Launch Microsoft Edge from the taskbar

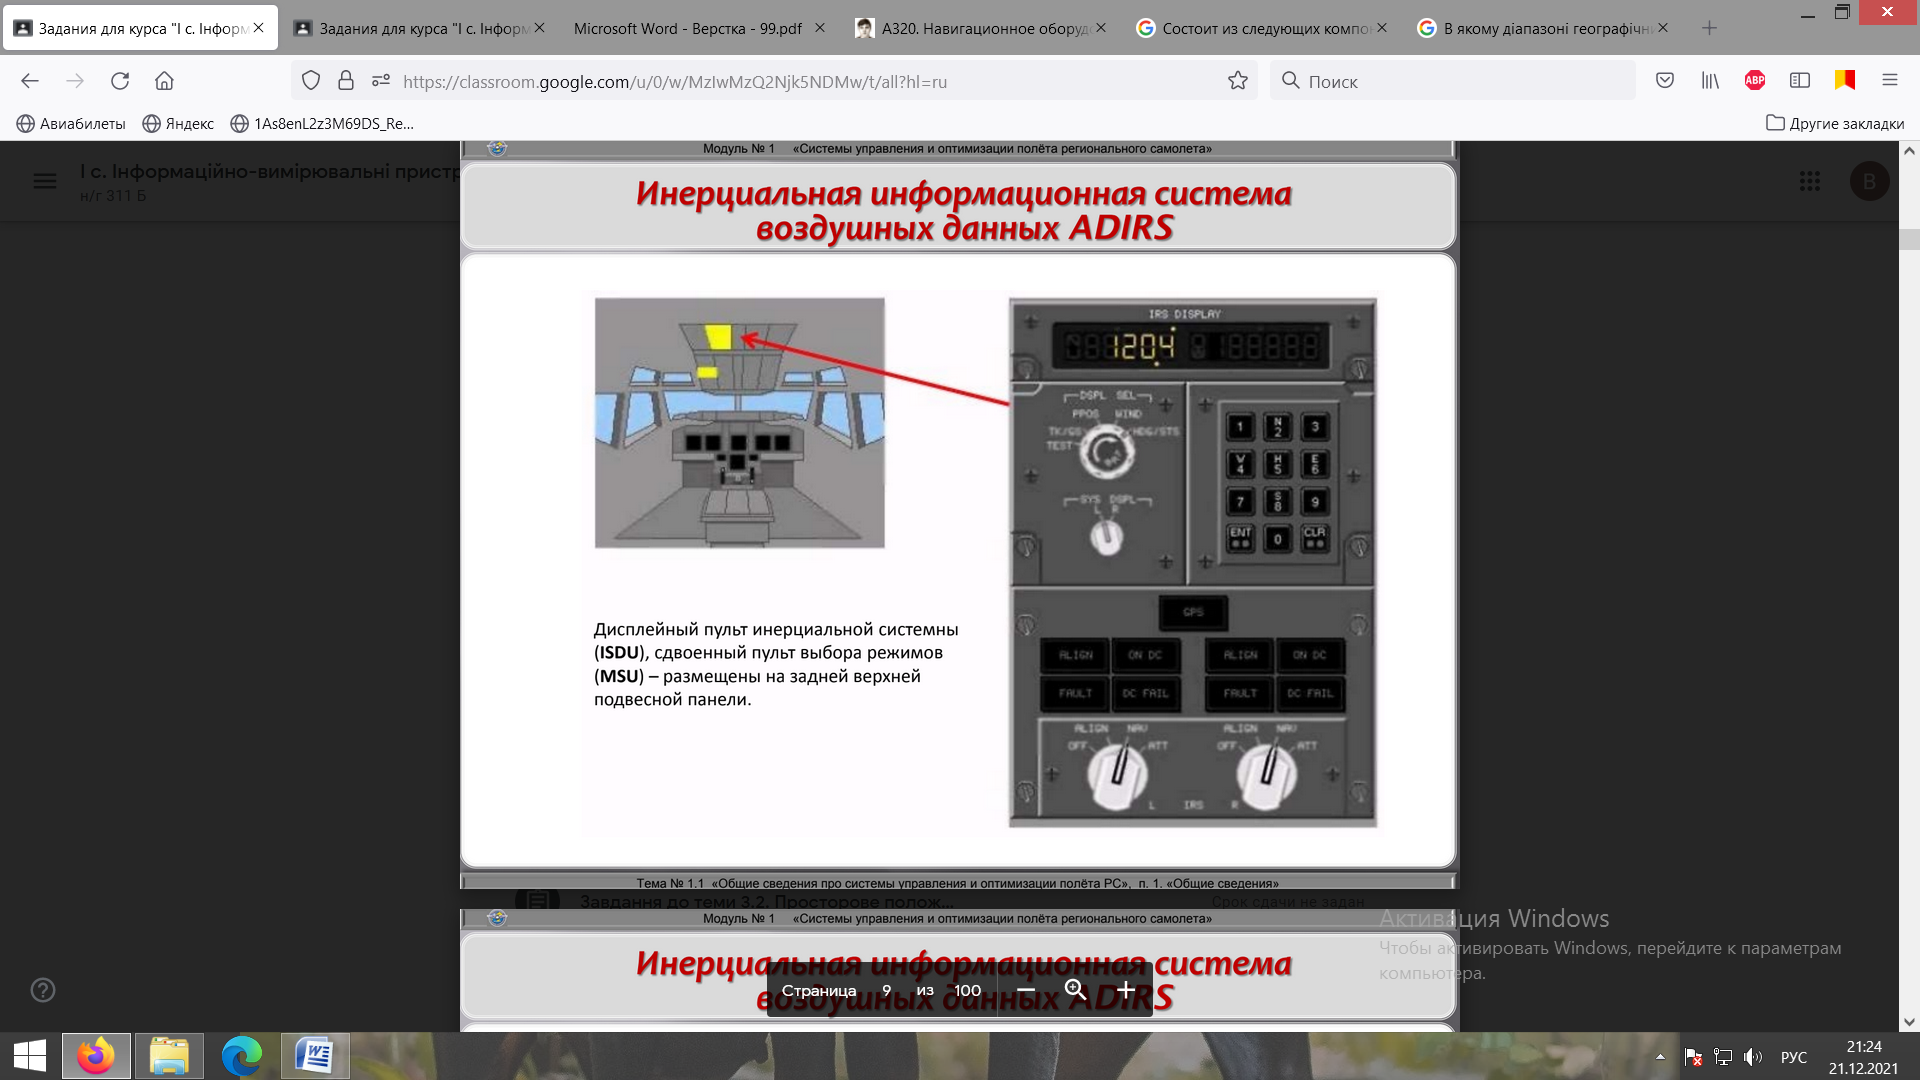pos(242,1056)
